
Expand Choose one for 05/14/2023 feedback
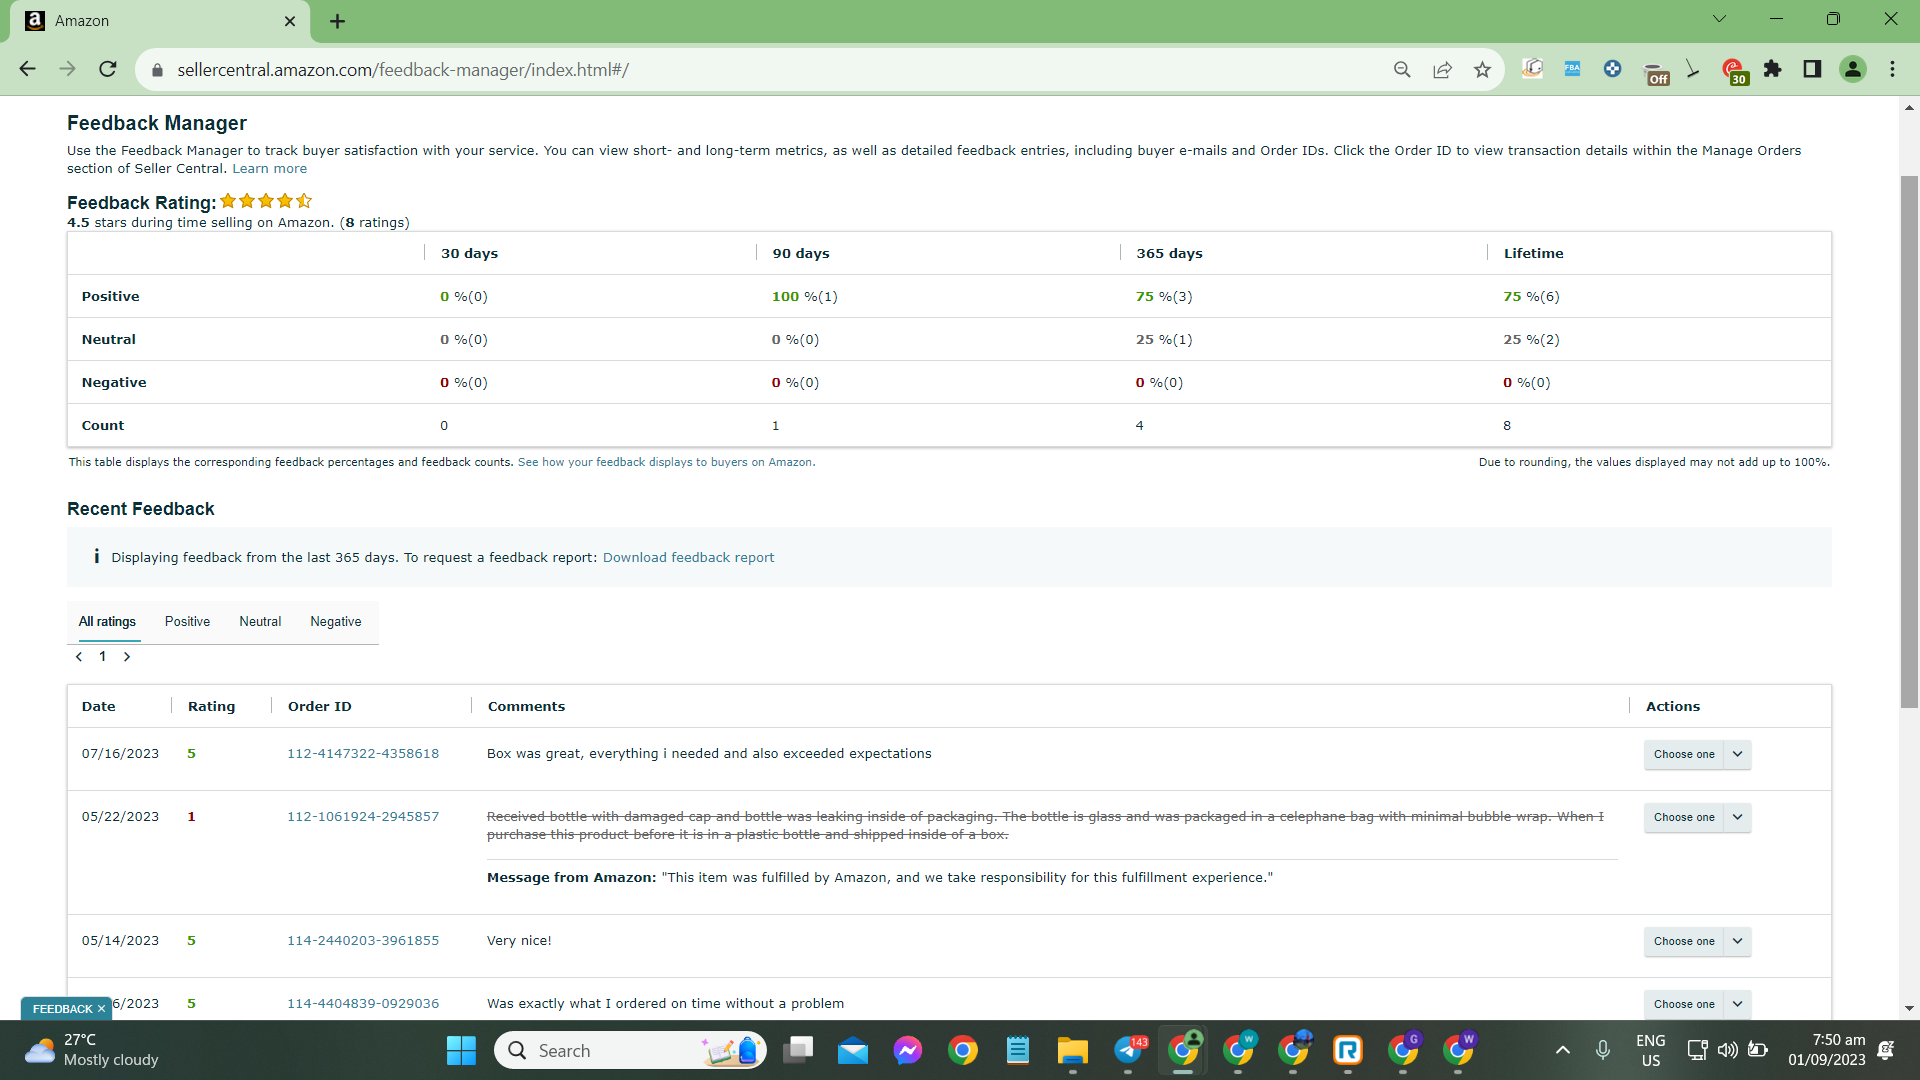[1697, 941]
